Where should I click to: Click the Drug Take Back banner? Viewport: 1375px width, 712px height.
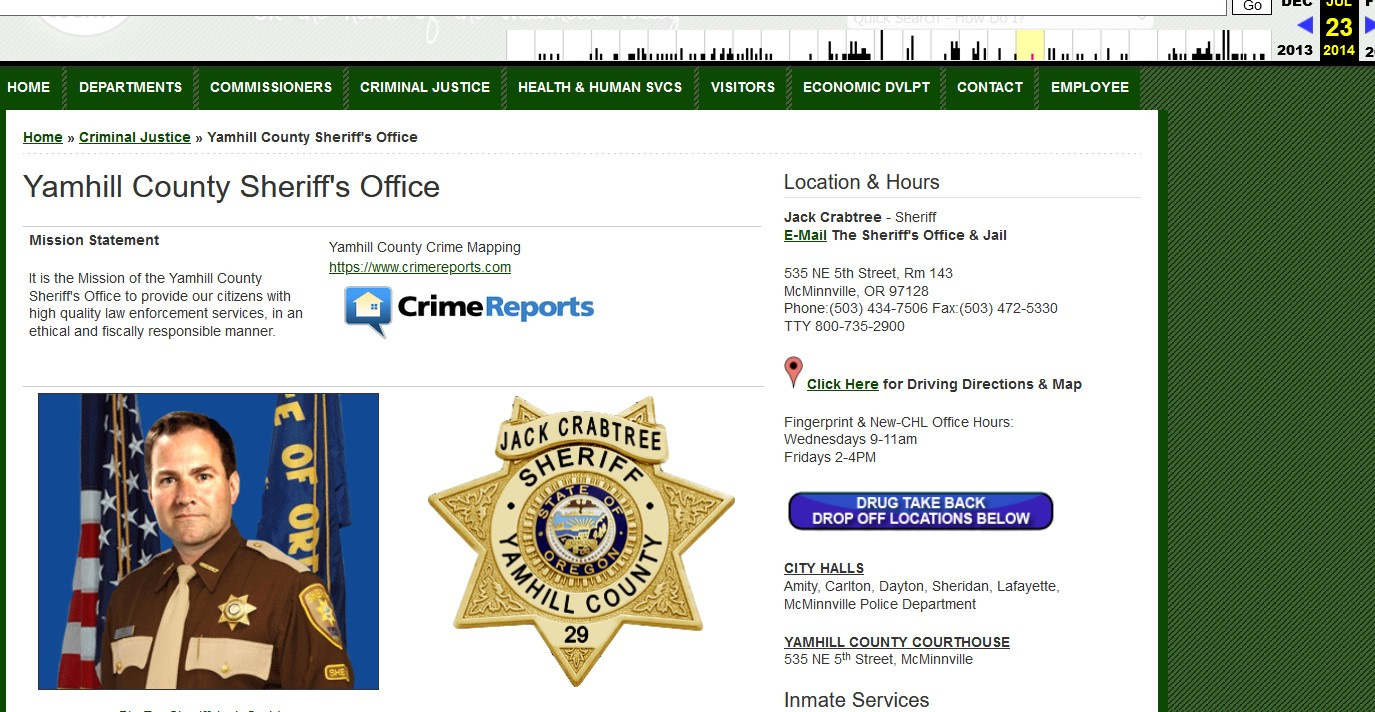(921, 511)
